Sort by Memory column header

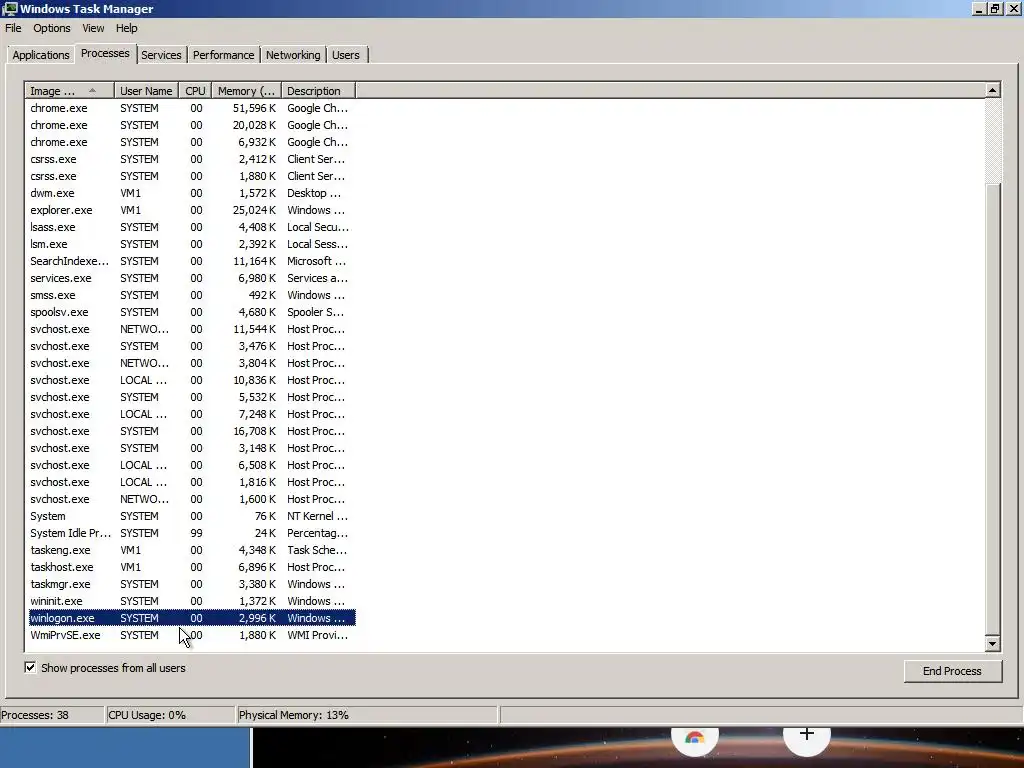pyautogui.click(x=246, y=91)
